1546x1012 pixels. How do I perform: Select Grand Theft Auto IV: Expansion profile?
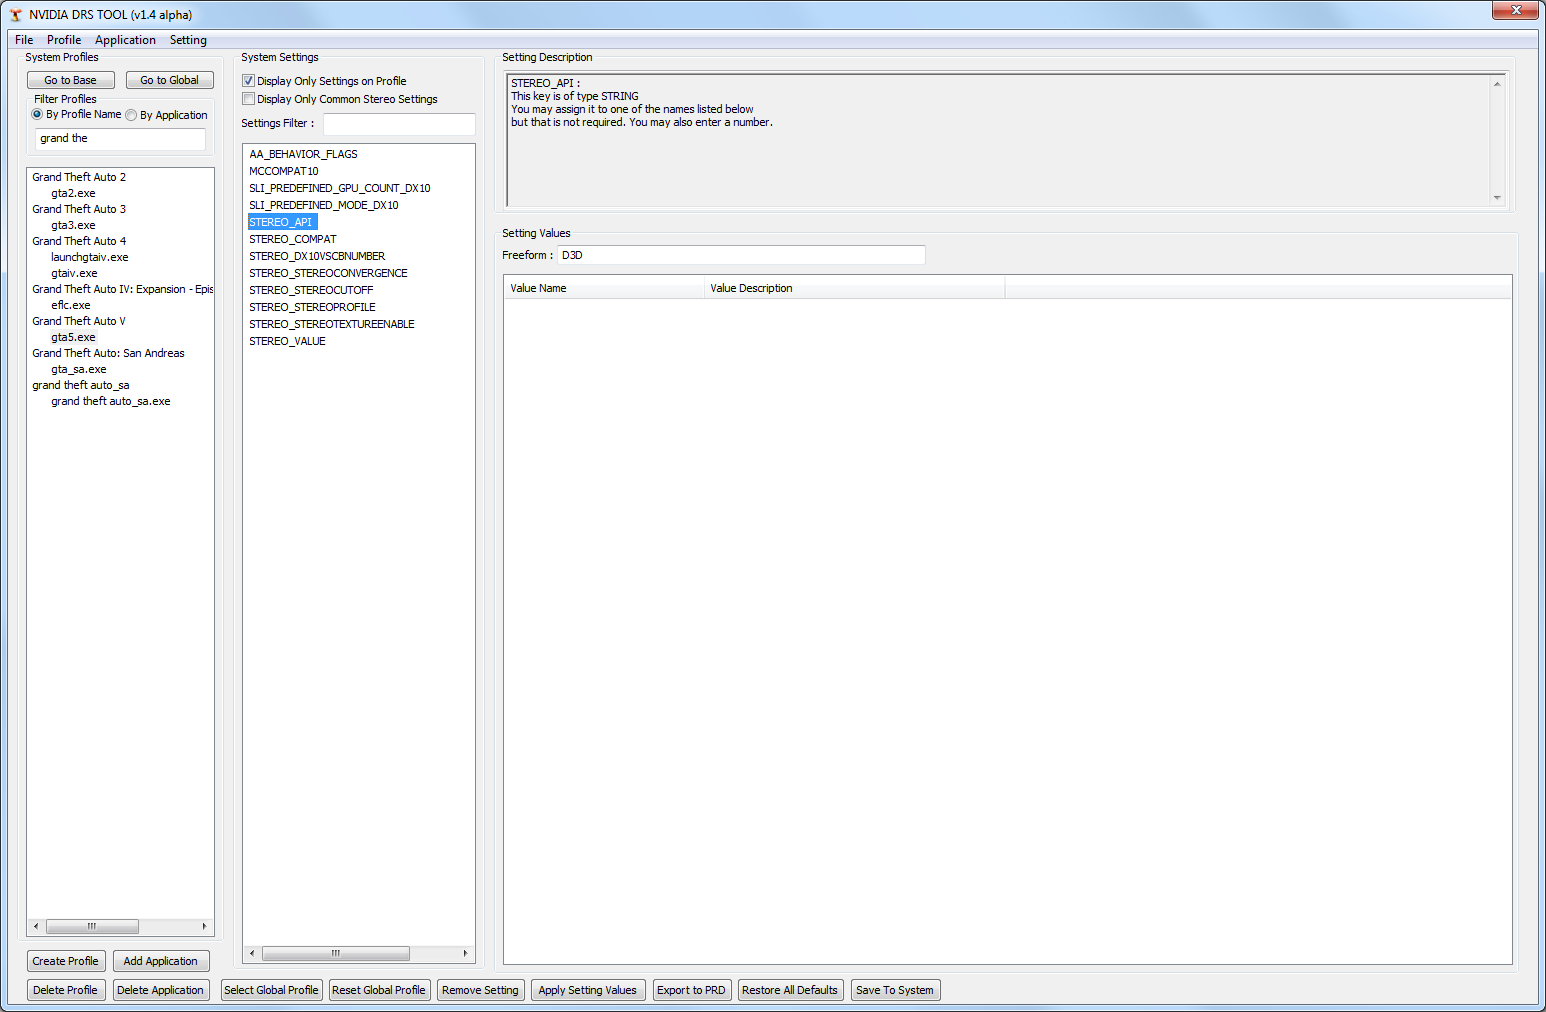(x=122, y=289)
